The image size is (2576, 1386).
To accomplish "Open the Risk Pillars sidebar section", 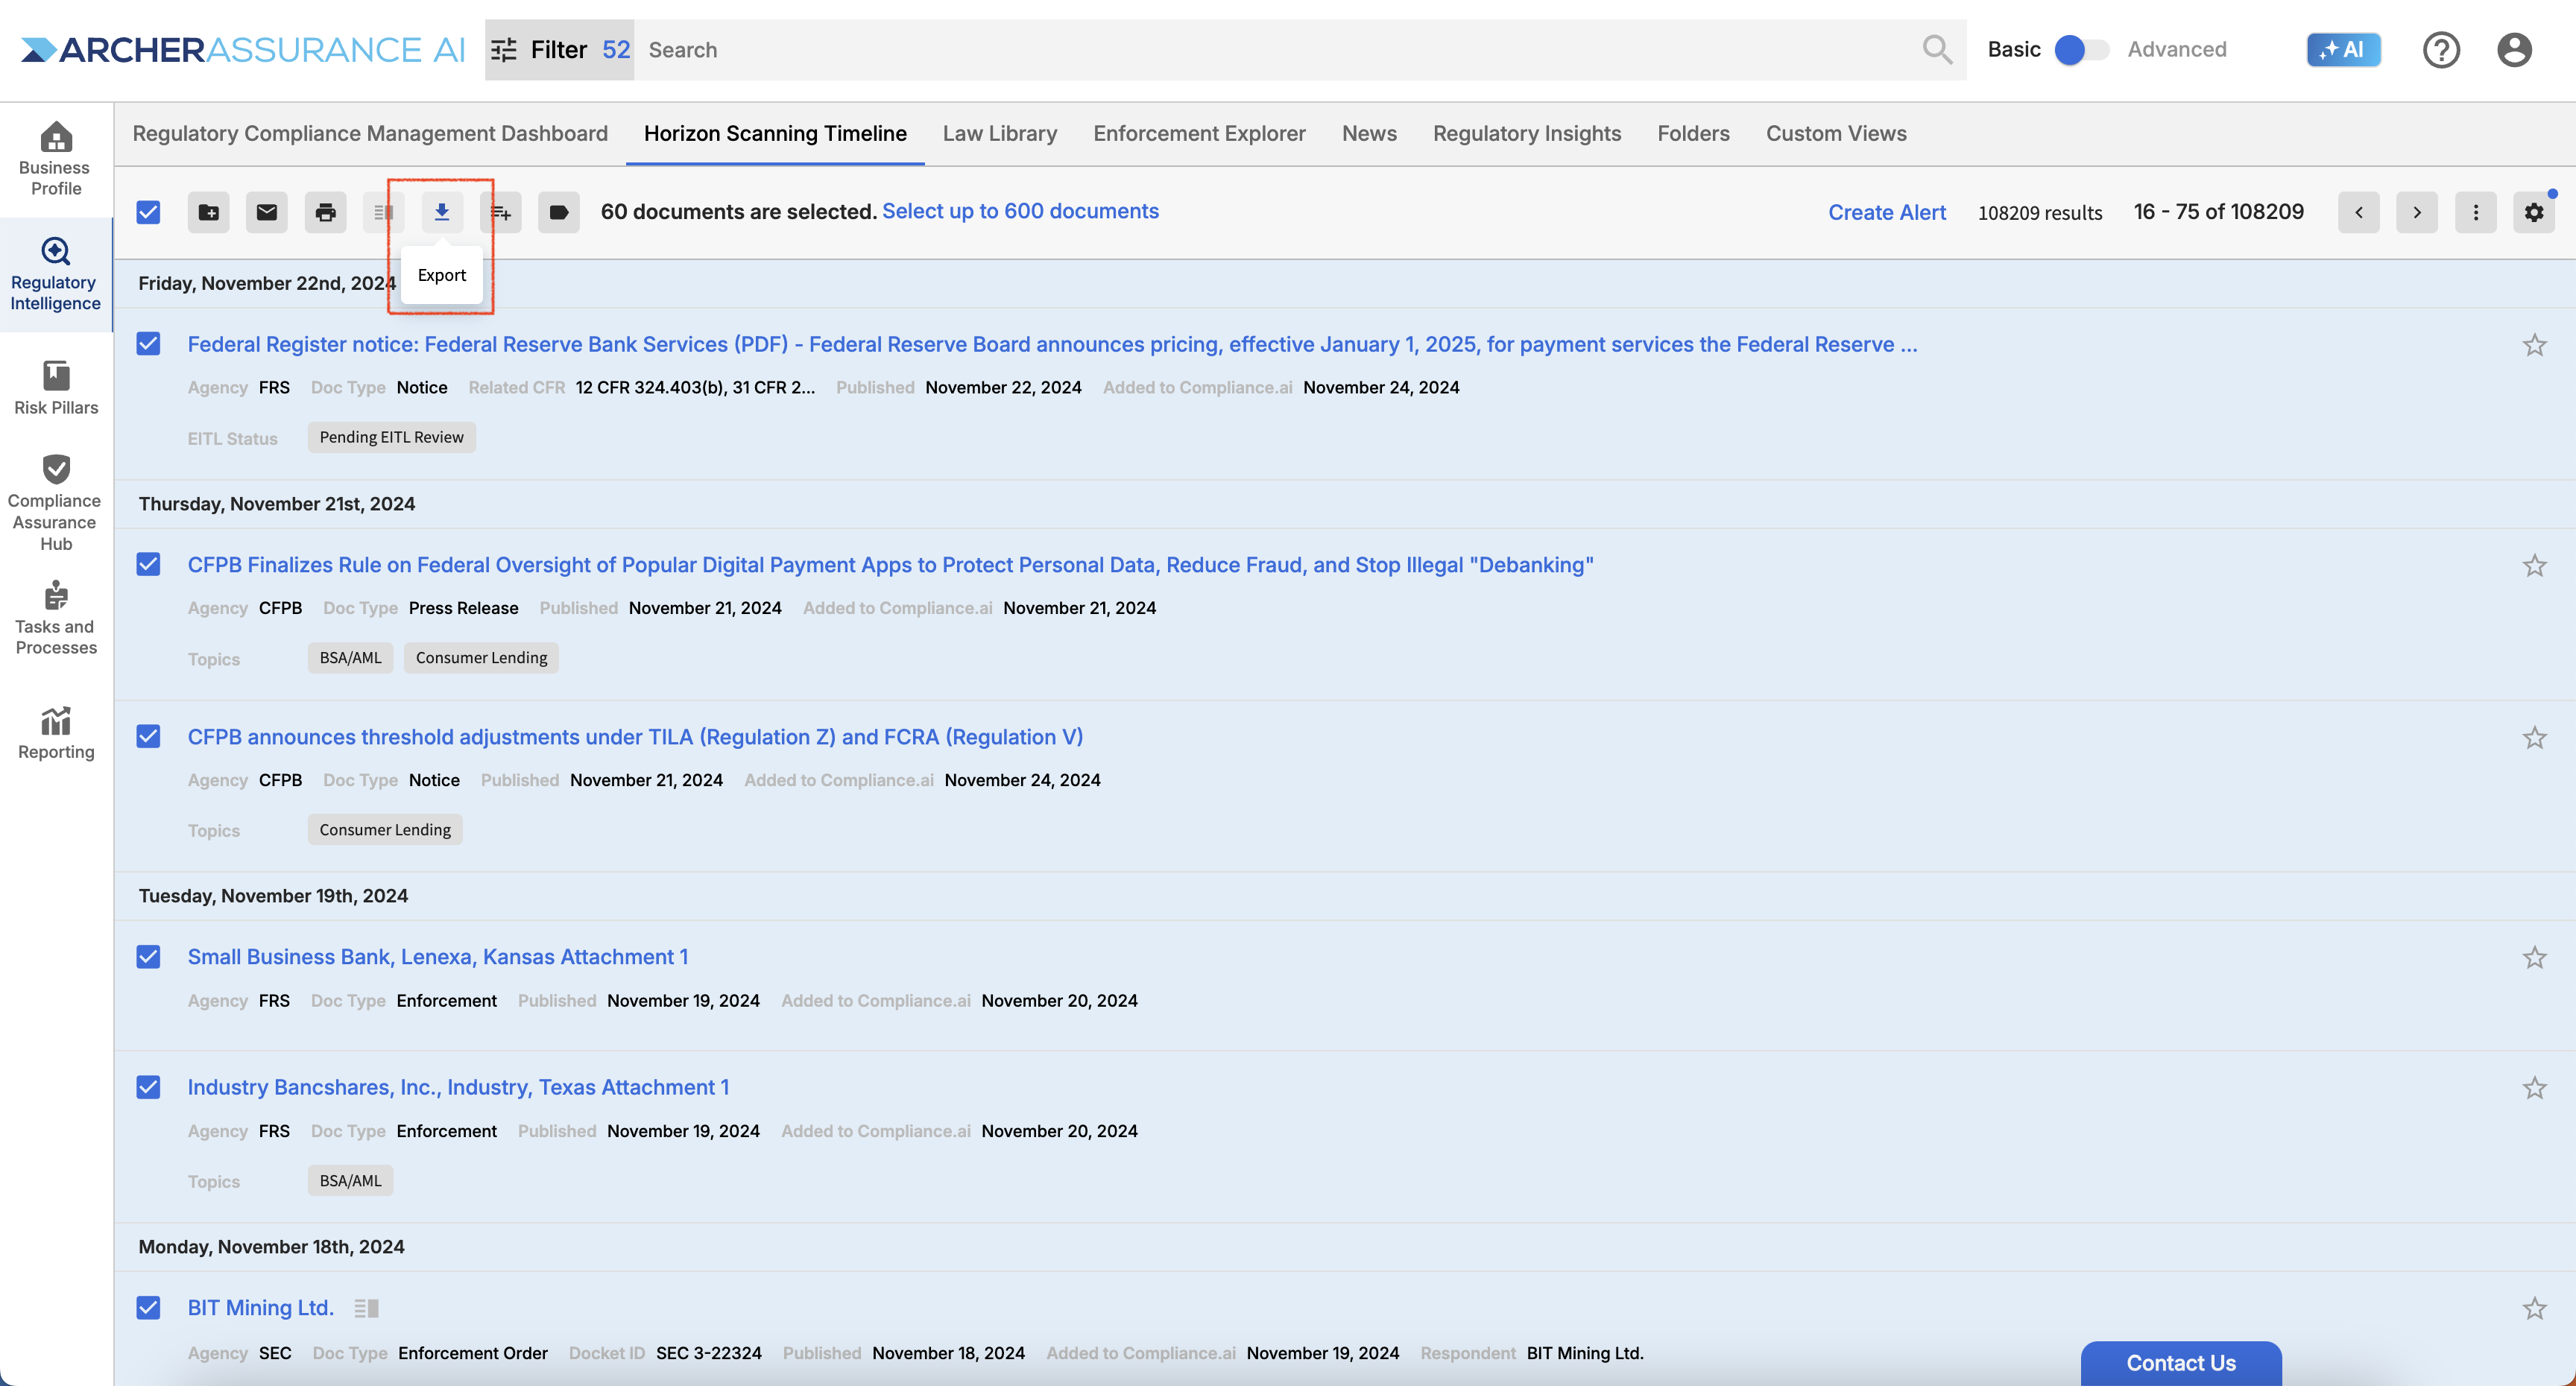I will (56, 388).
